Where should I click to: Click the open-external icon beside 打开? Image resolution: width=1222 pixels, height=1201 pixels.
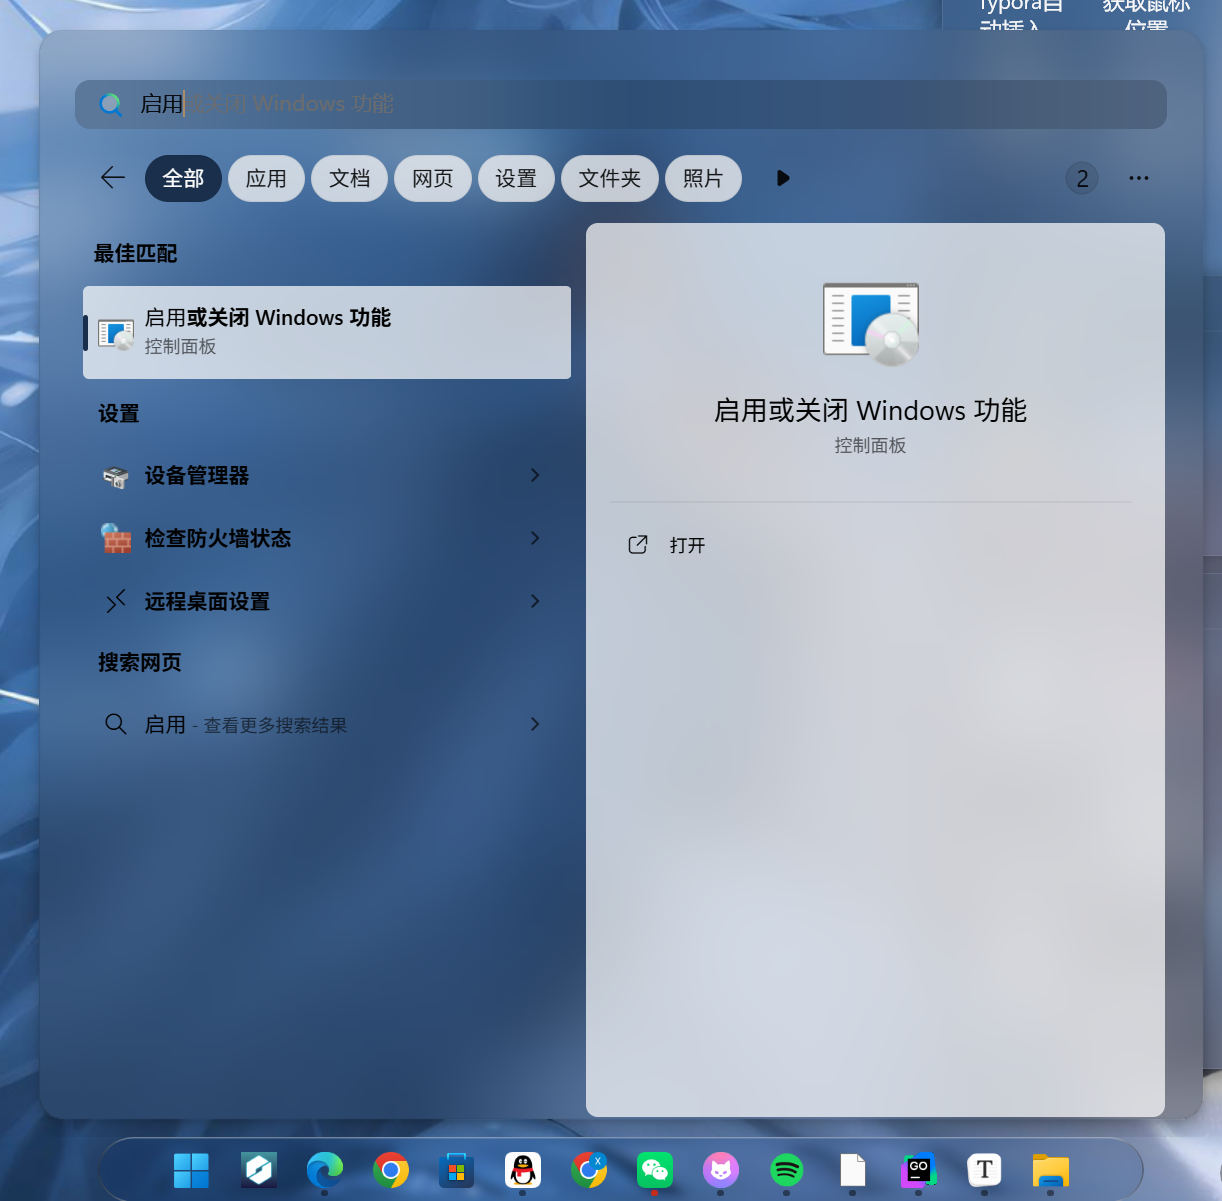point(638,545)
